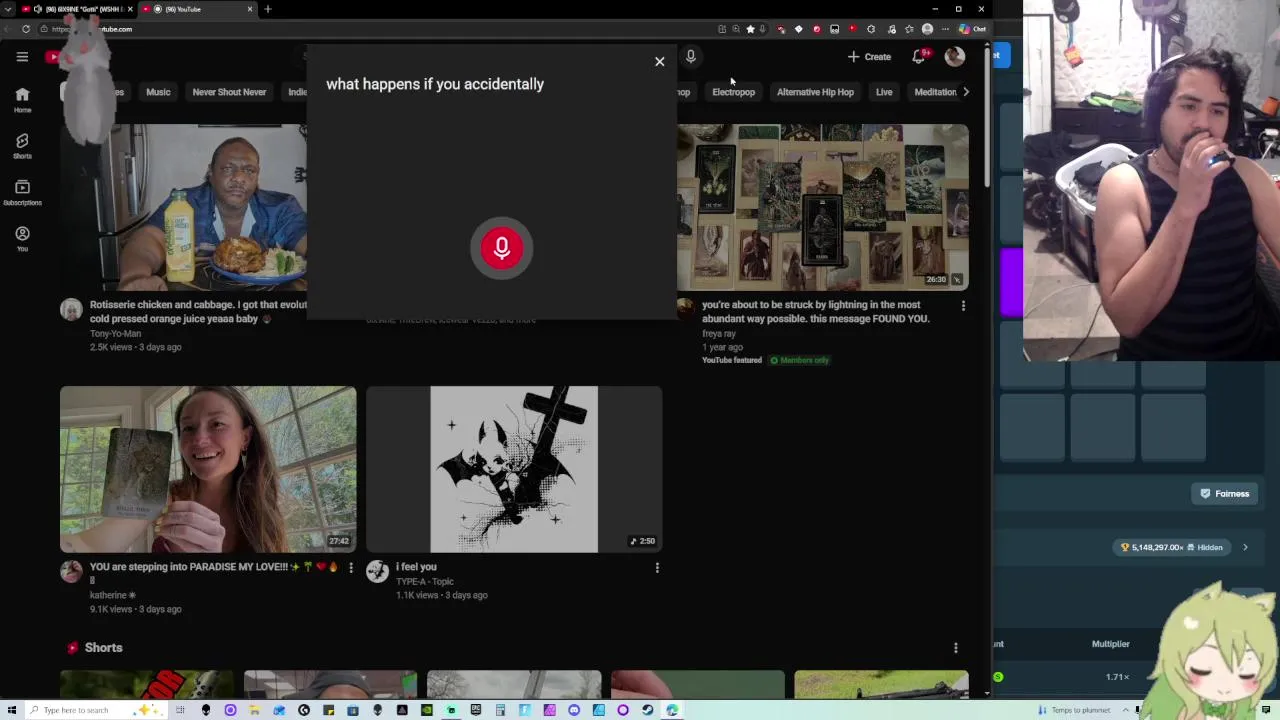The height and width of the screenshot is (720, 1280).
Task: Click the Fairness button in the side window
Action: point(1225,494)
